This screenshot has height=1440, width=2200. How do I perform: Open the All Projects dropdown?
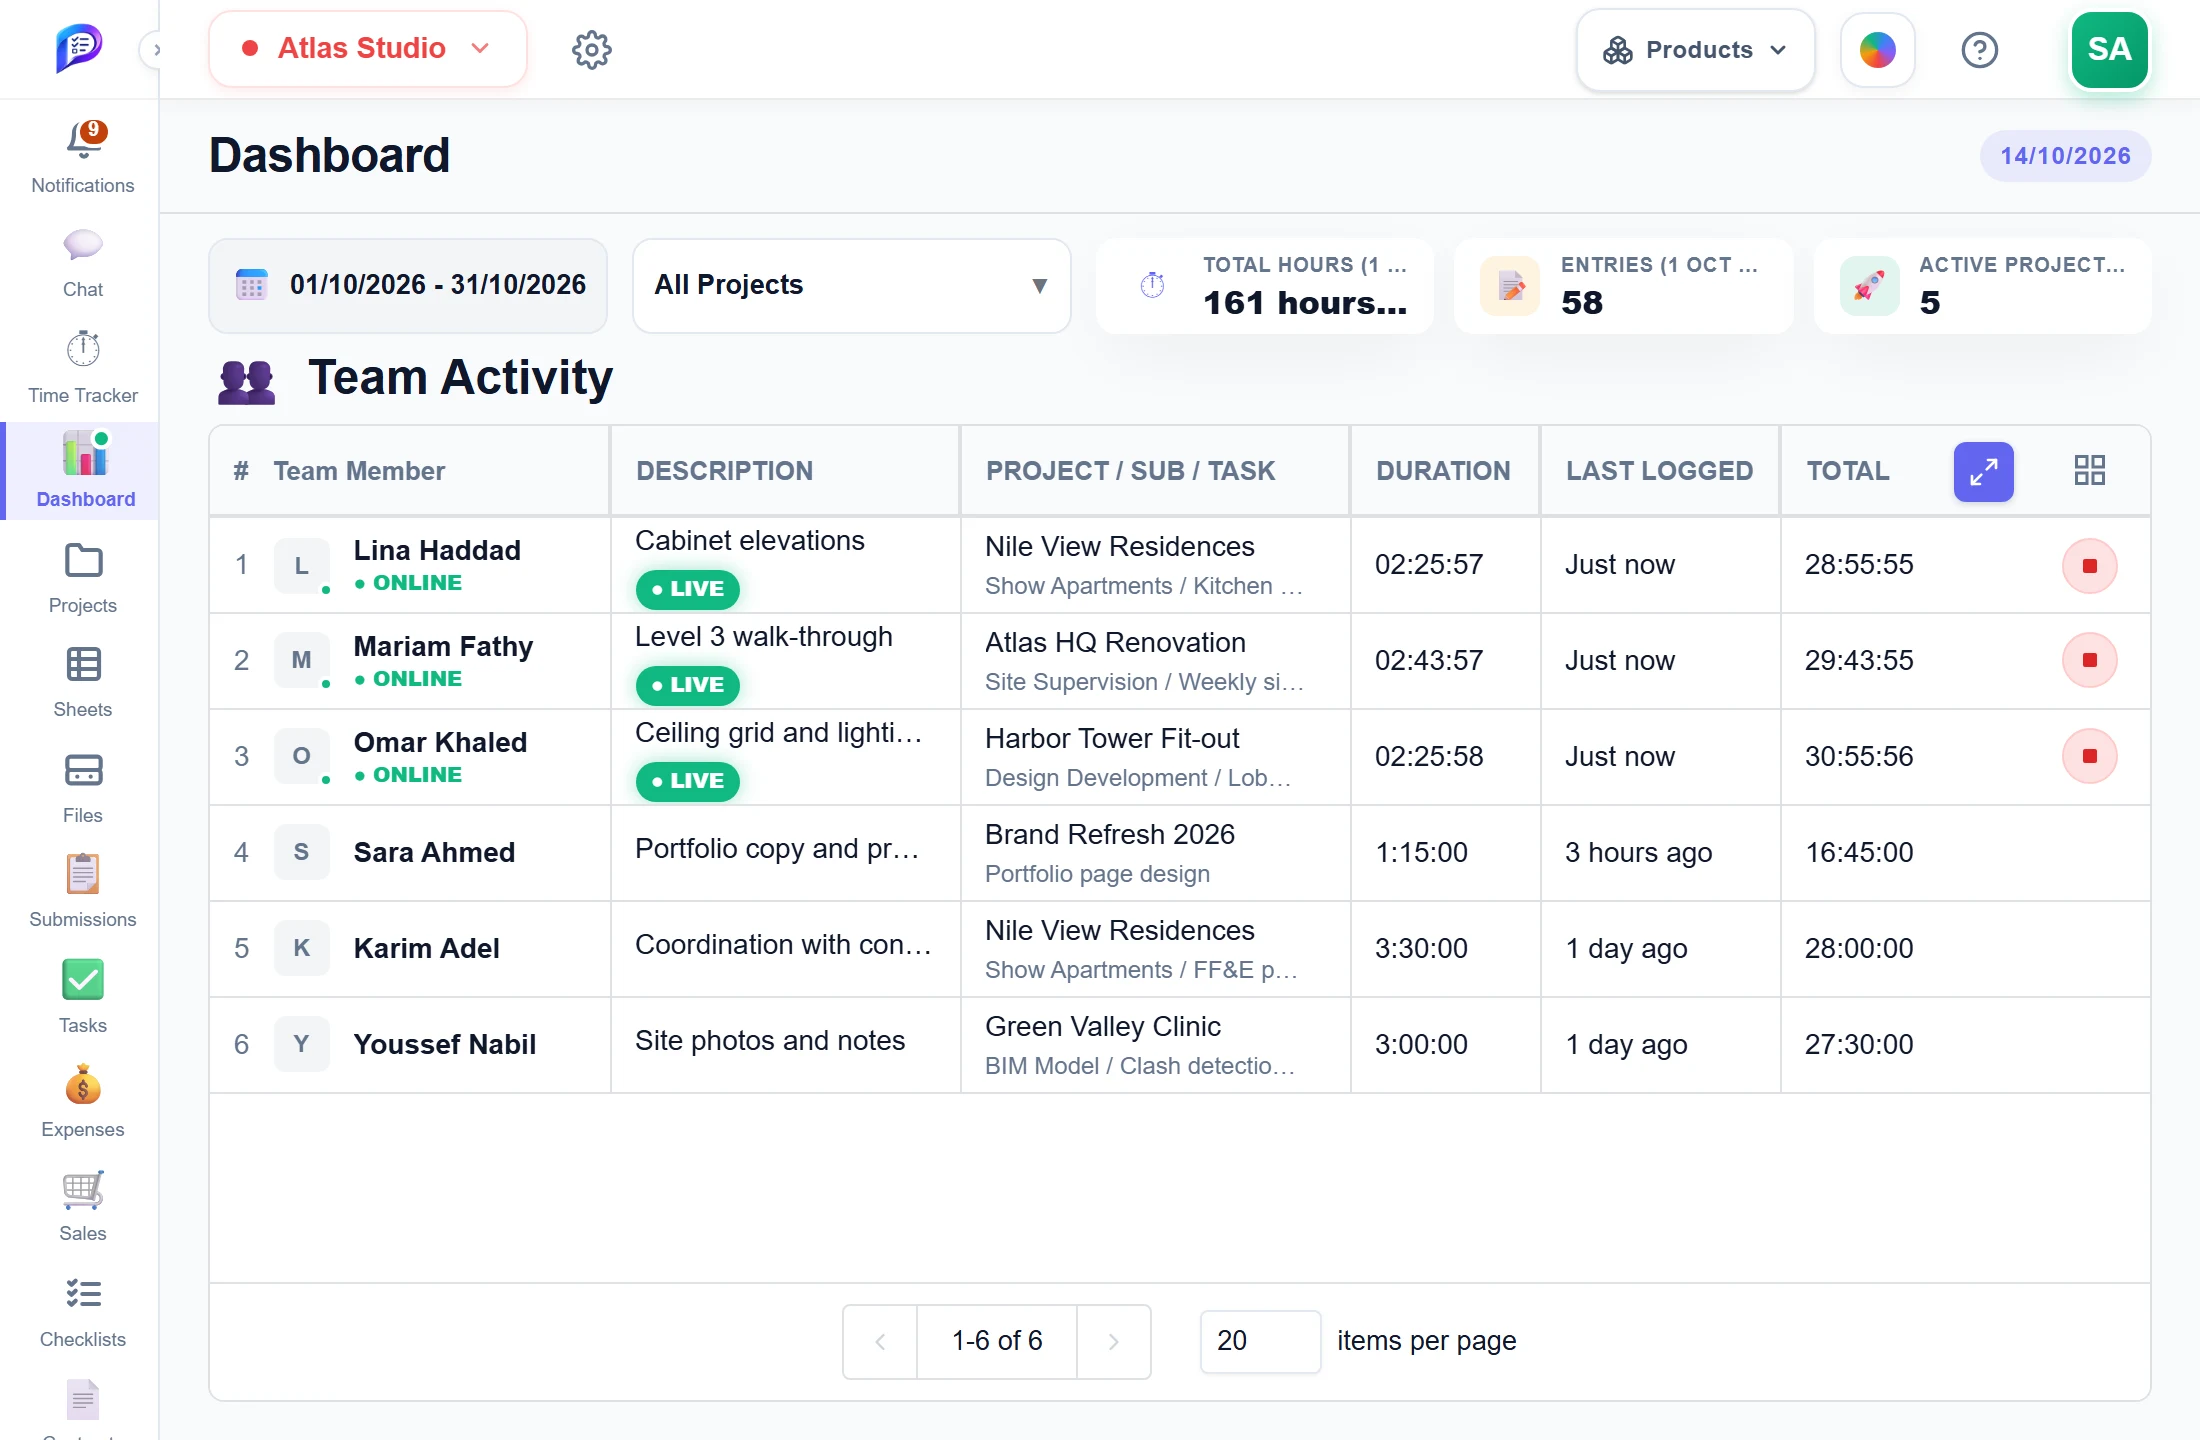click(x=851, y=285)
